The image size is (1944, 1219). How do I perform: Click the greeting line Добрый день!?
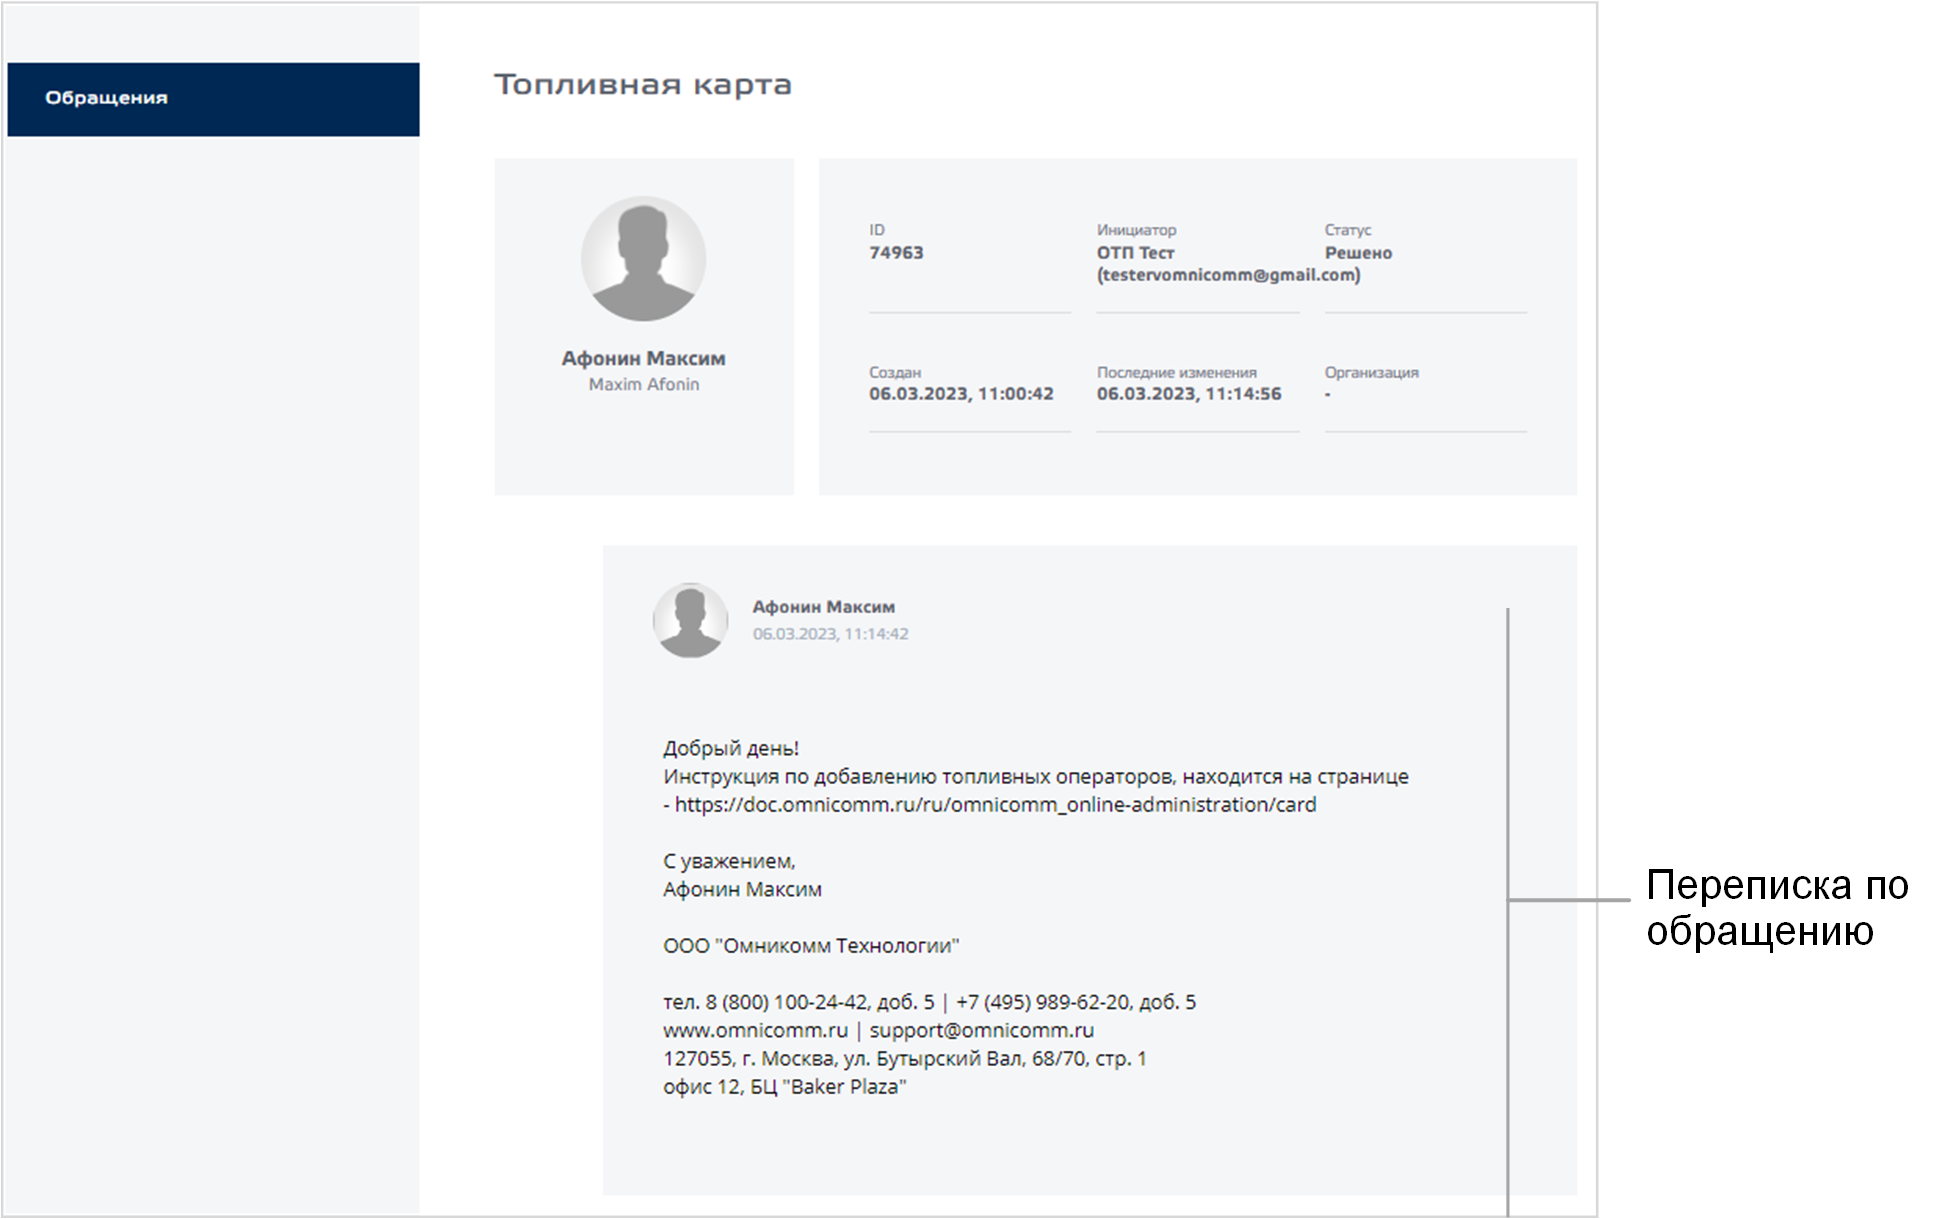point(731,748)
